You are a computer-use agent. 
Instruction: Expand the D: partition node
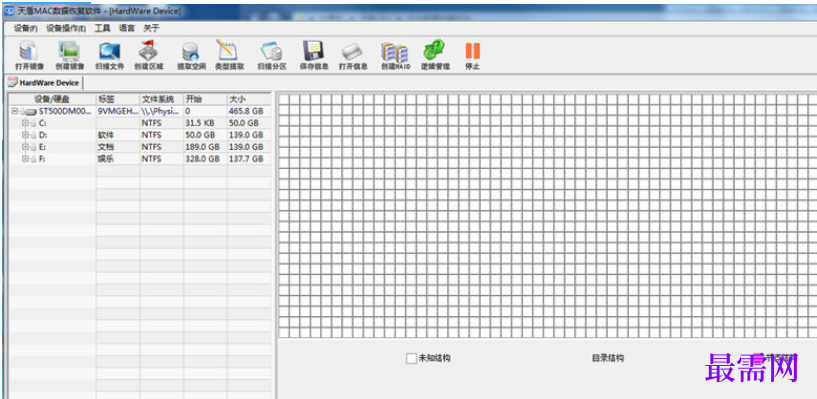tap(24, 135)
